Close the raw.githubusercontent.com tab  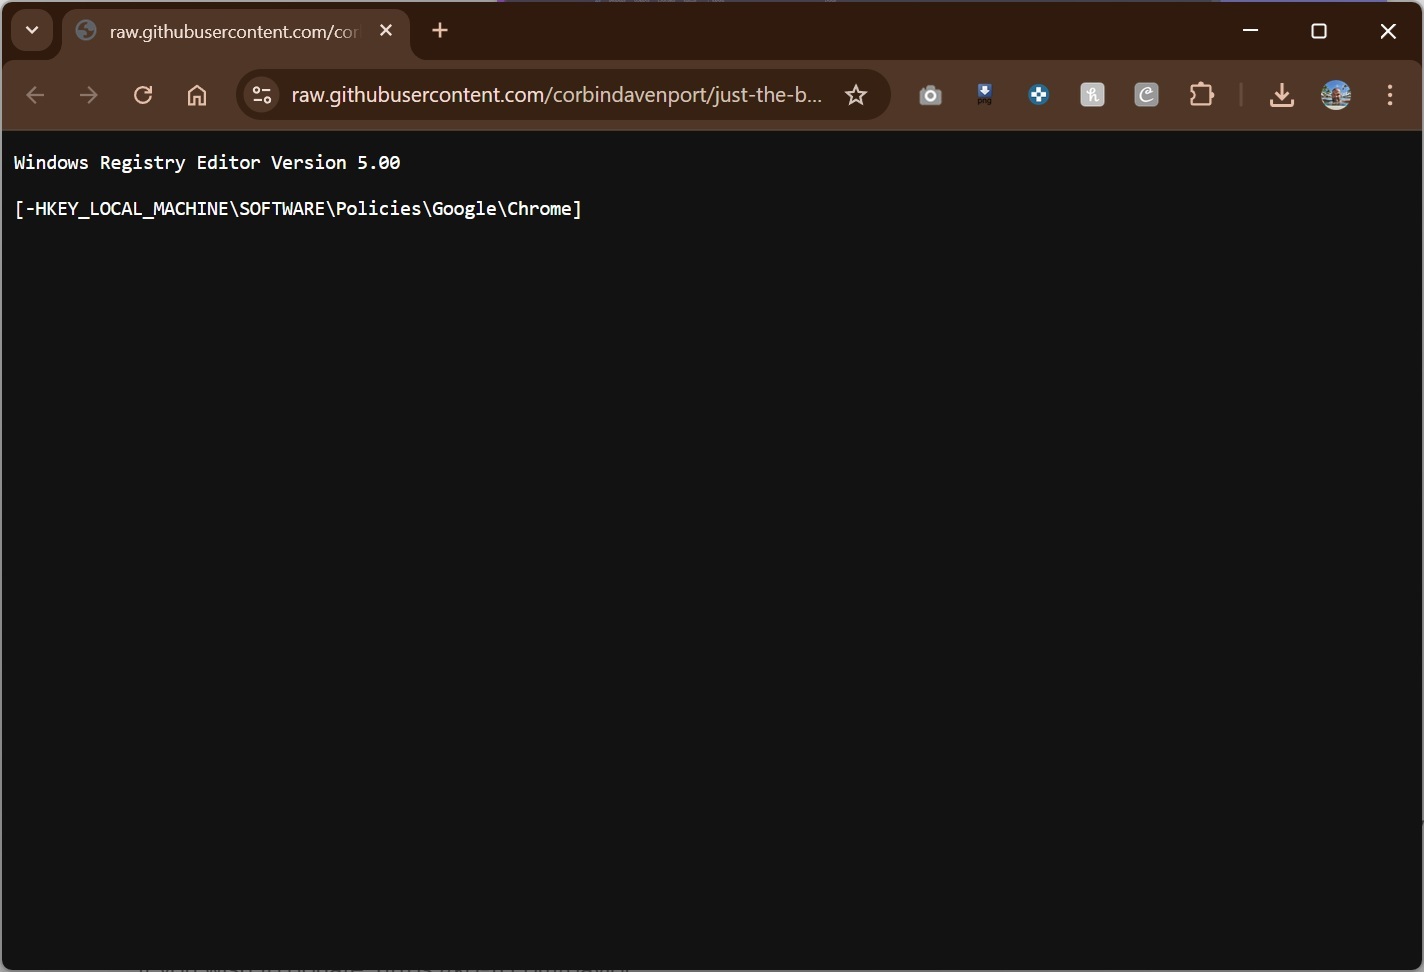pyautogui.click(x=386, y=31)
